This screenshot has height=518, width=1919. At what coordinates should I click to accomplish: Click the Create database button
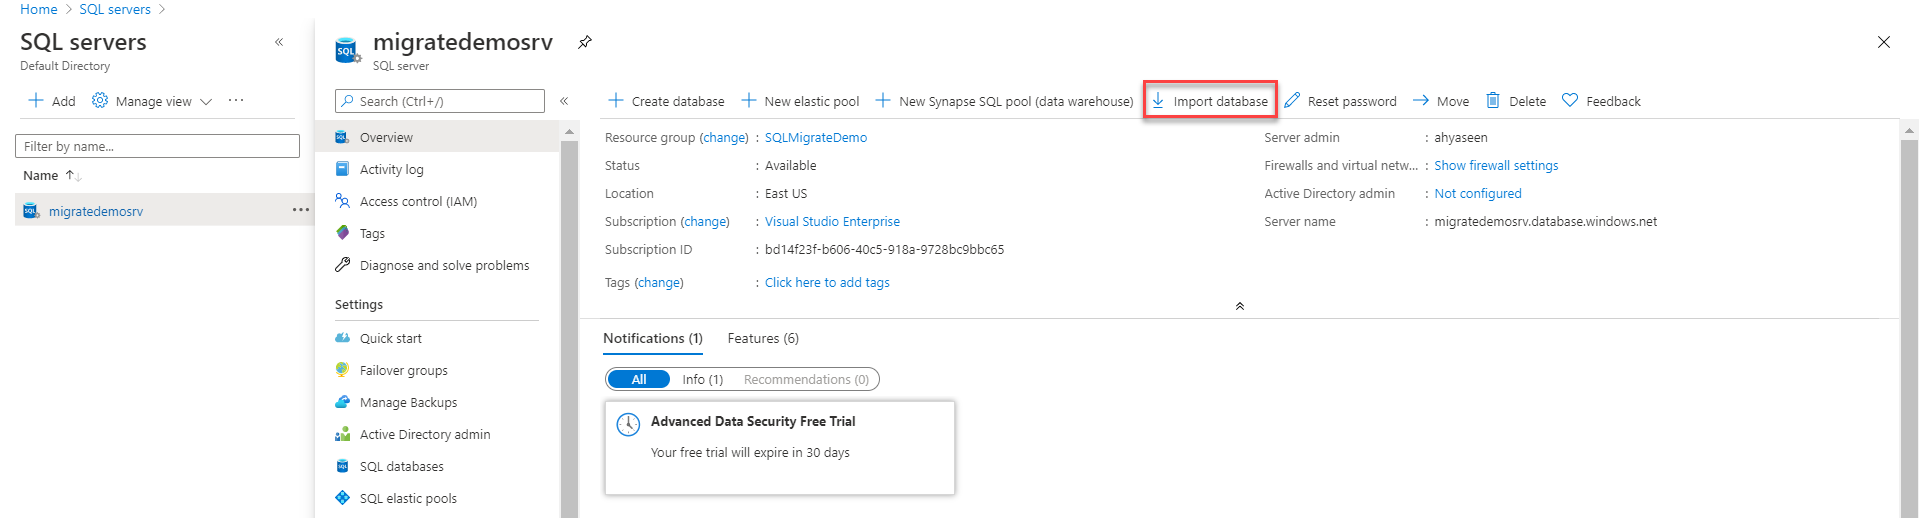[666, 102]
